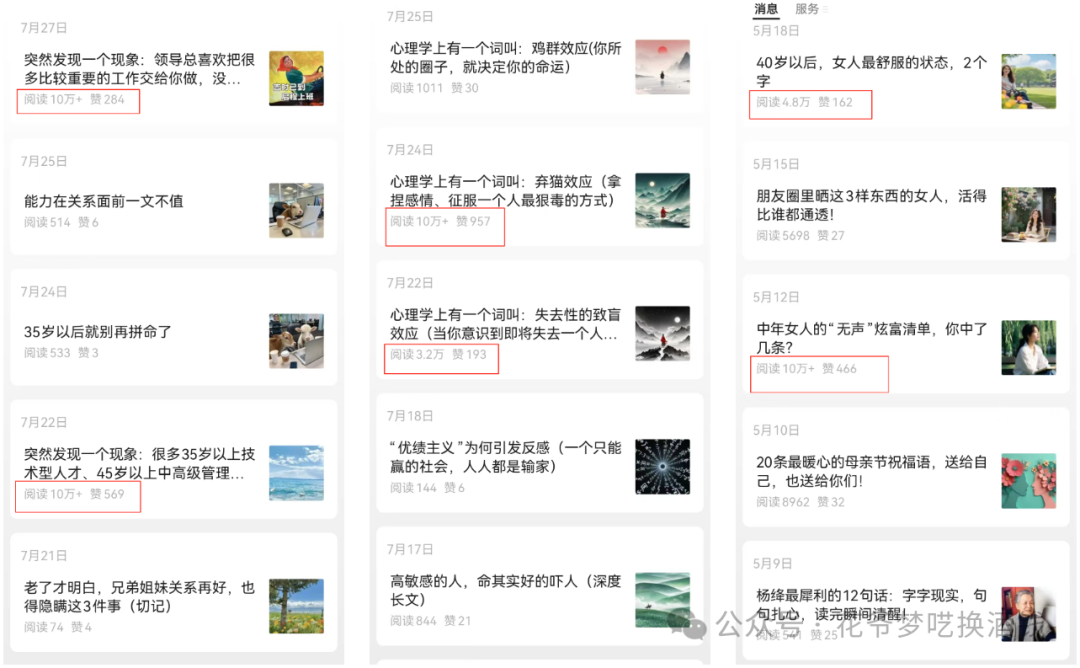The width and height of the screenshot is (1080, 668).
Task: Open the 20条最暖心的母亲节祝福语 article
Action: click(871, 471)
